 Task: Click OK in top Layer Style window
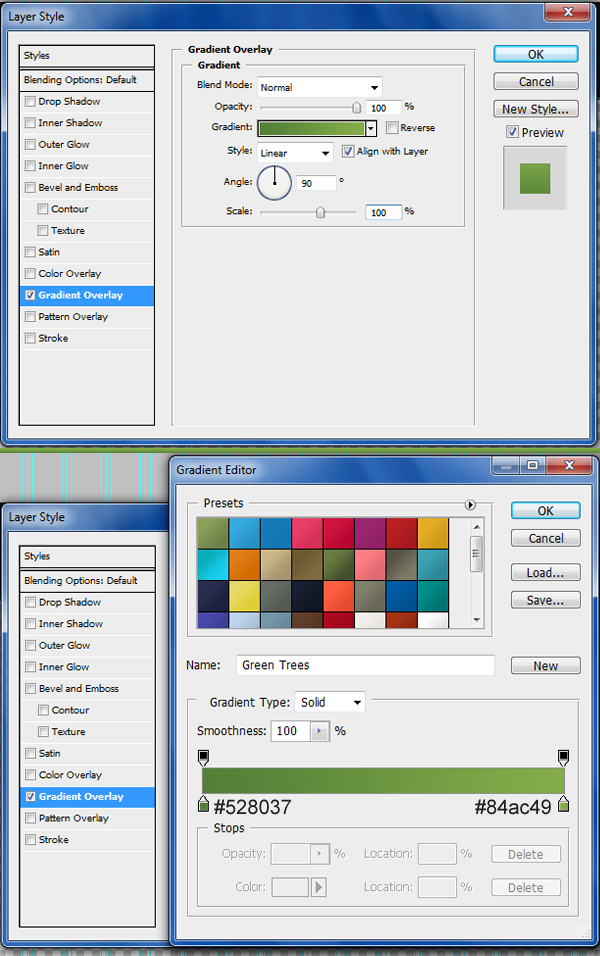pyautogui.click(x=536, y=54)
